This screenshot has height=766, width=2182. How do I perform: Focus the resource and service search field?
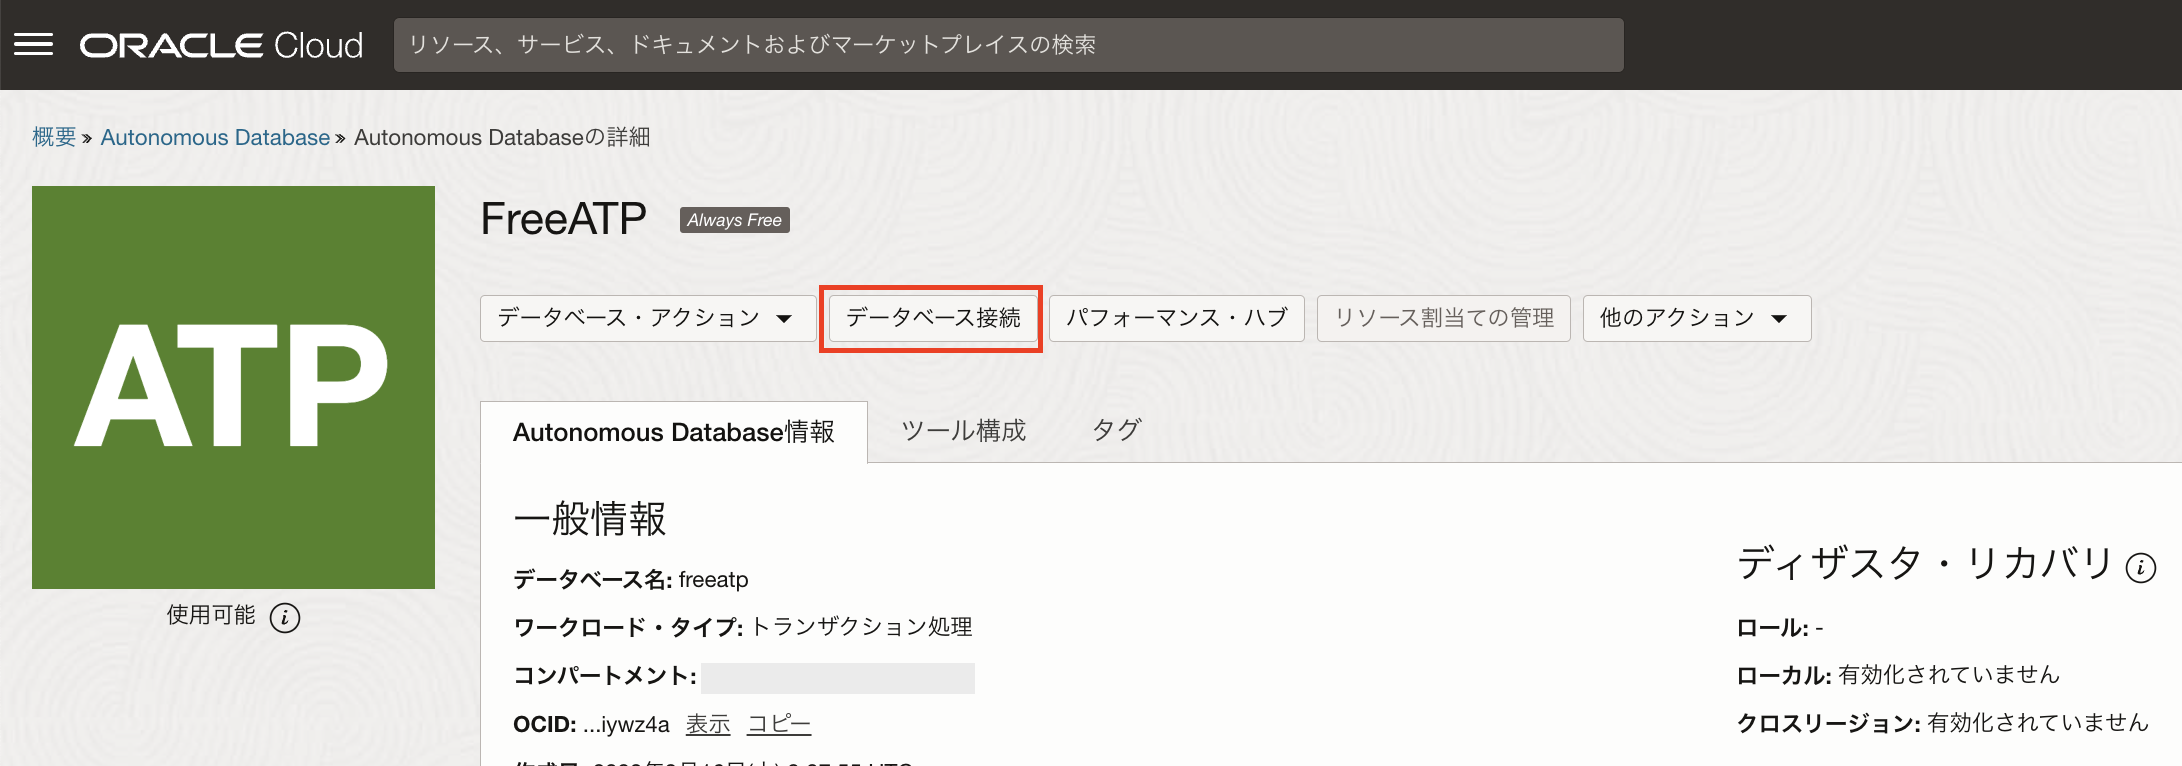(x=1008, y=45)
